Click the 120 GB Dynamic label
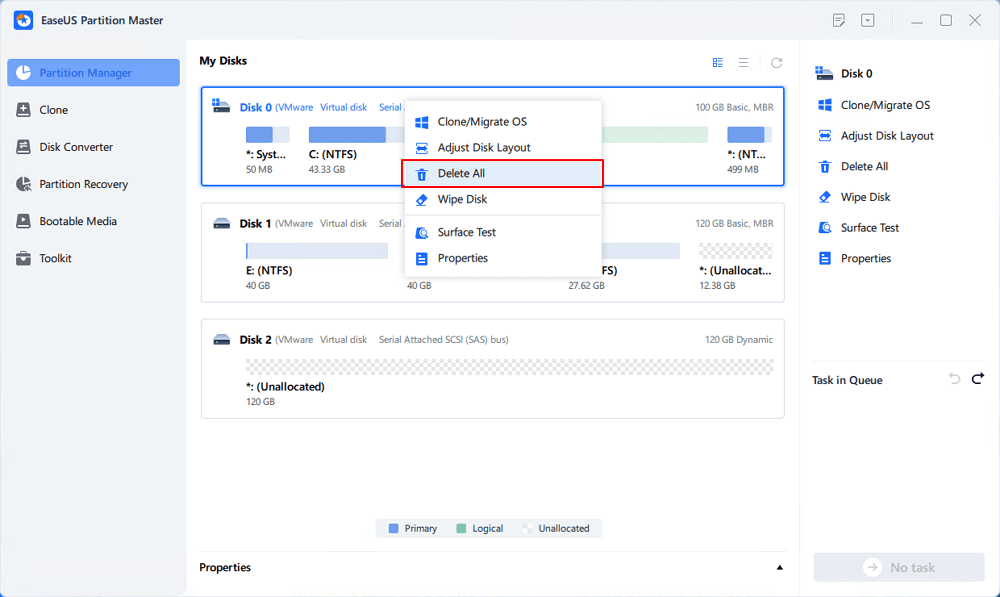Viewport: 1000px width, 597px height. coord(739,339)
